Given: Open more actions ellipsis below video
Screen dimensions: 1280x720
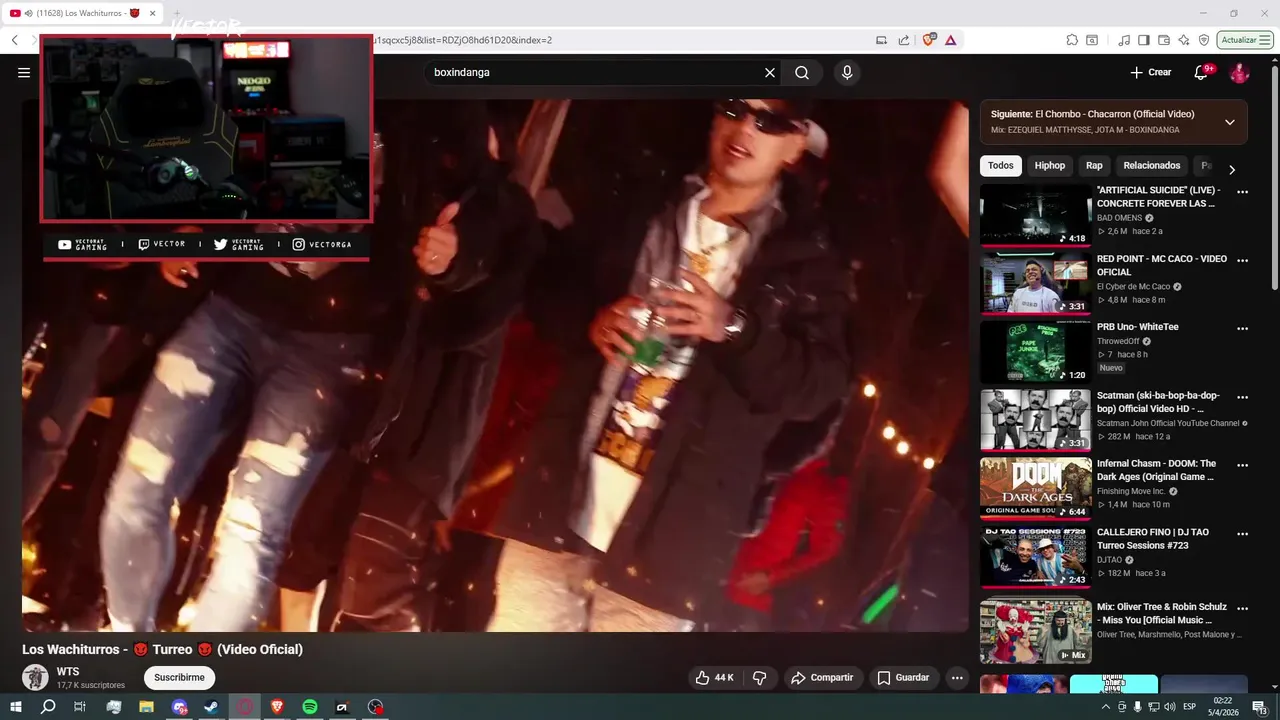Looking at the screenshot, I should tap(957, 678).
